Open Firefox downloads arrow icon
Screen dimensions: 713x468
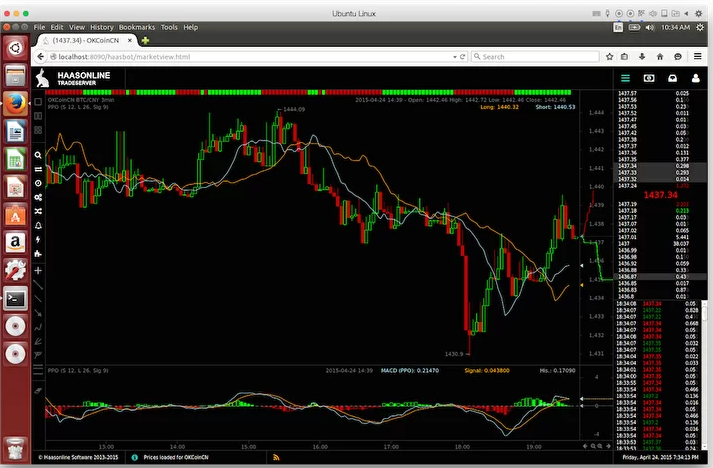click(x=642, y=56)
